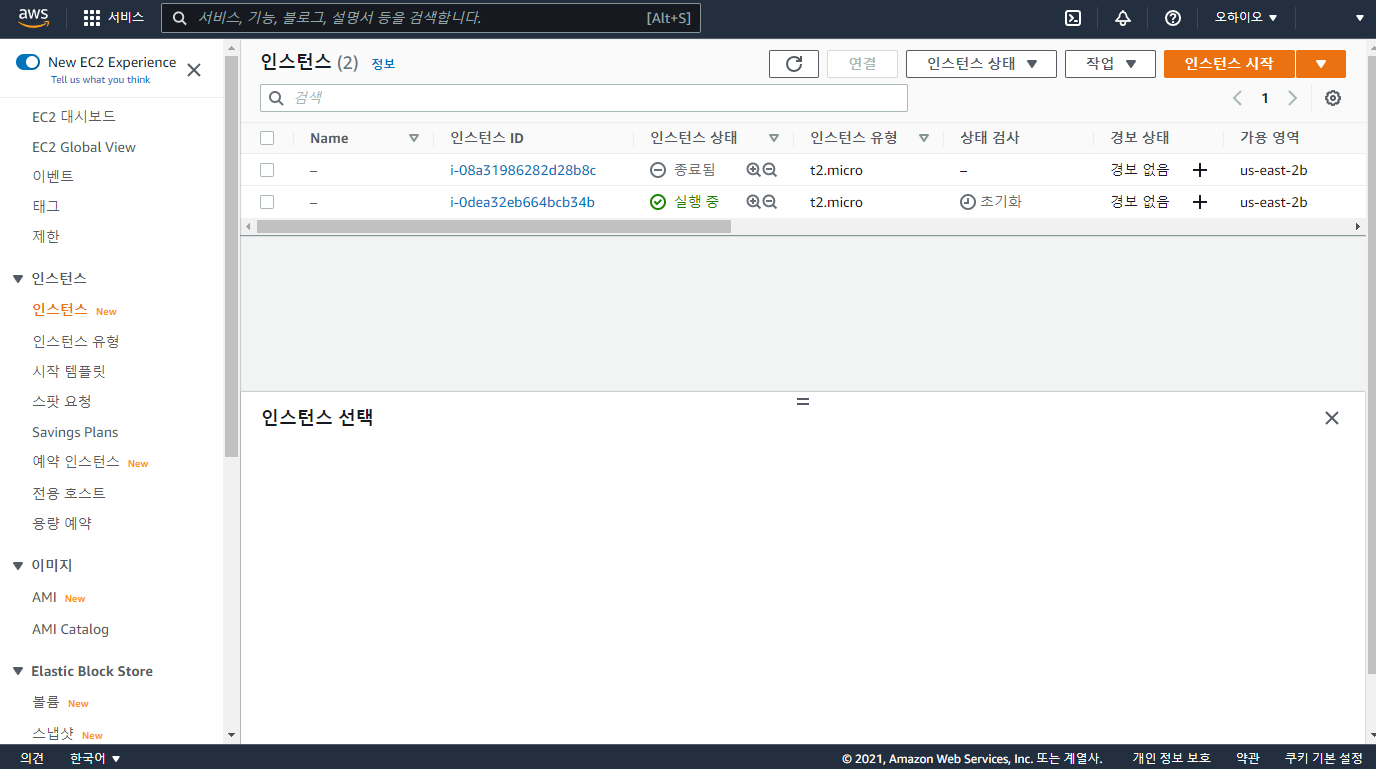Click the terminated status minus icon
The height and width of the screenshot is (769, 1376).
pyautogui.click(x=658, y=170)
